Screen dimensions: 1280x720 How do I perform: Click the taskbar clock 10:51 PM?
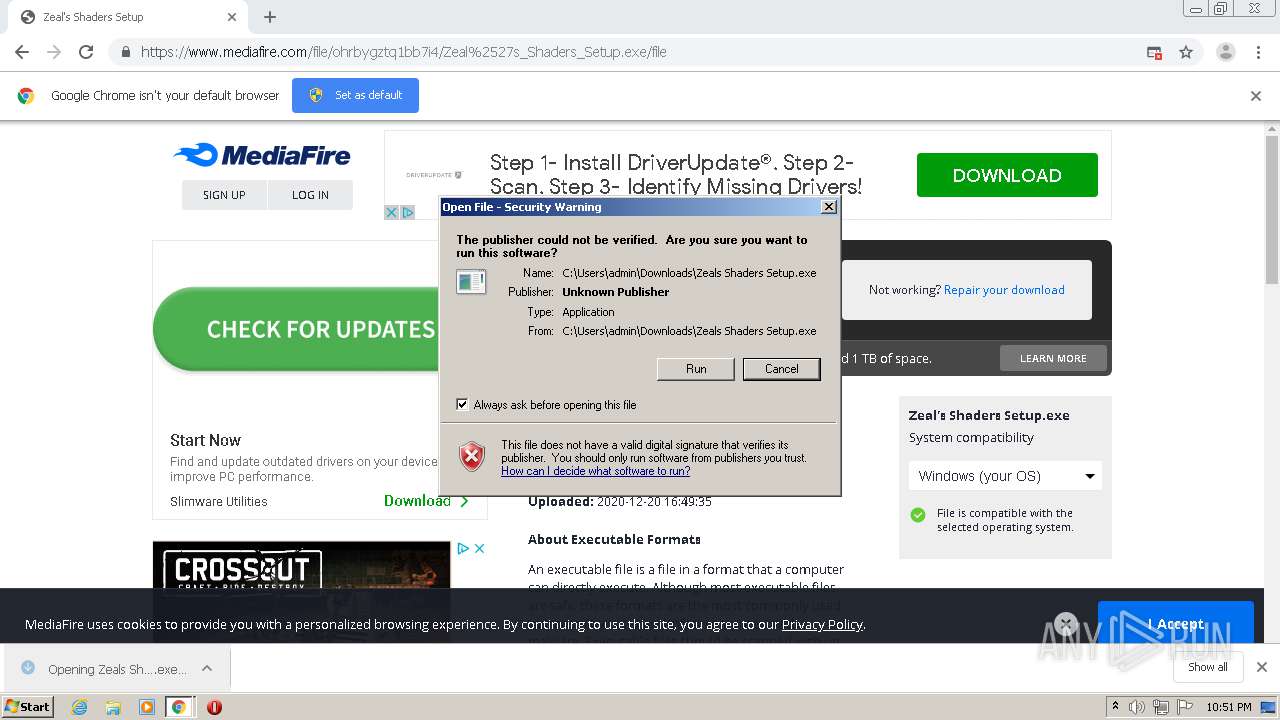tap(1229, 707)
